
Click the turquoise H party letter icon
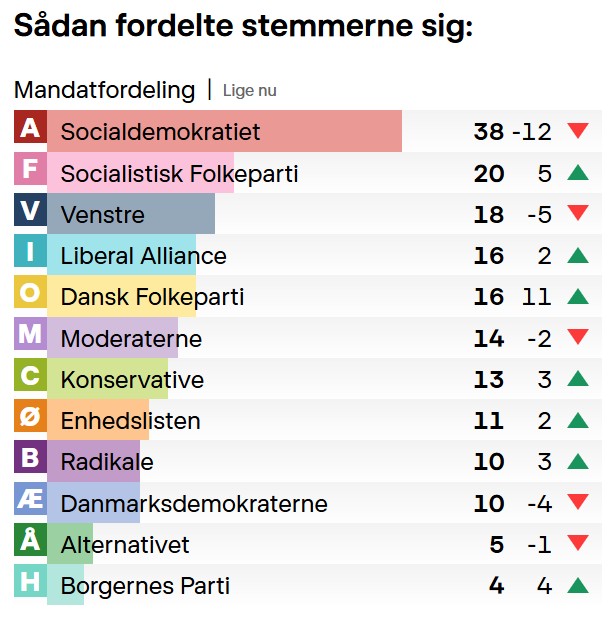(x=30, y=583)
